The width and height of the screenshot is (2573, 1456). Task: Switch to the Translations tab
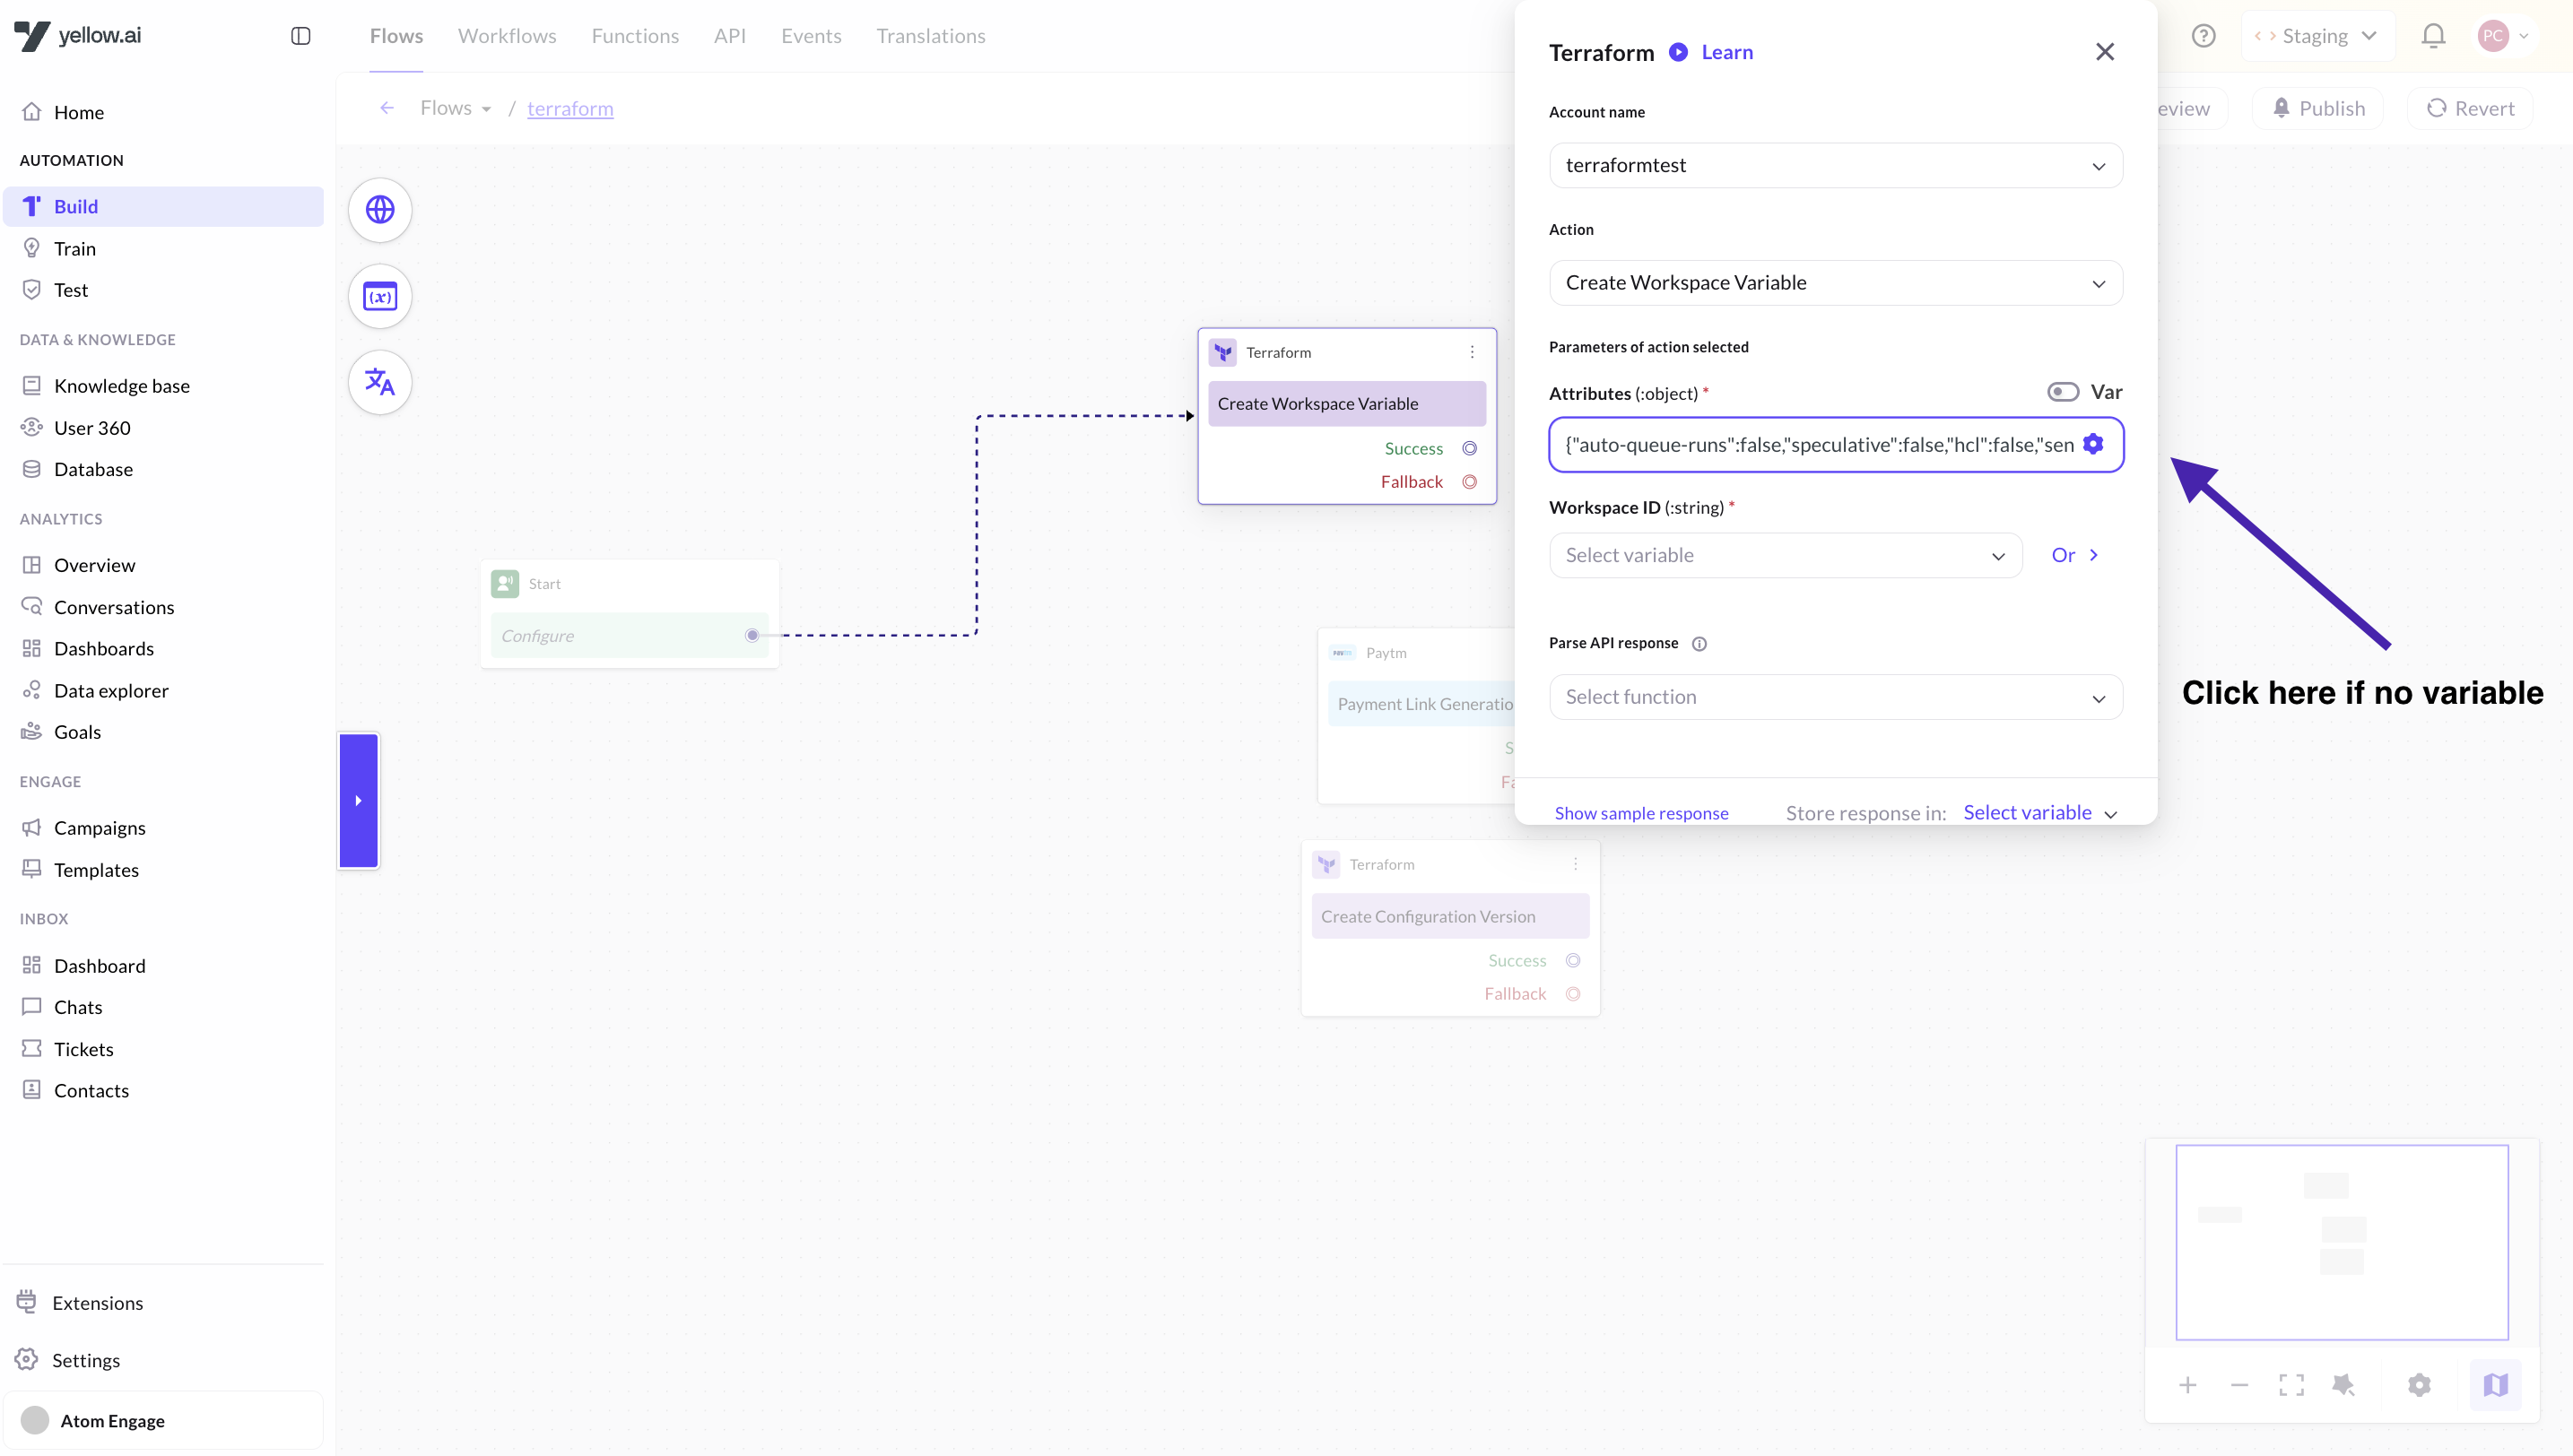(x=931, y=36)
